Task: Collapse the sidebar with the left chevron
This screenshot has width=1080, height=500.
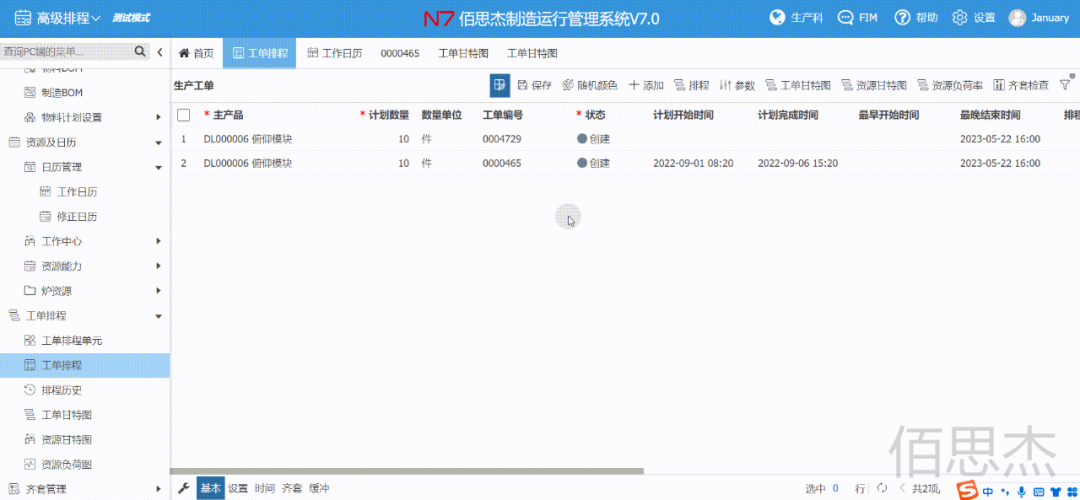Action: [160, 52]
